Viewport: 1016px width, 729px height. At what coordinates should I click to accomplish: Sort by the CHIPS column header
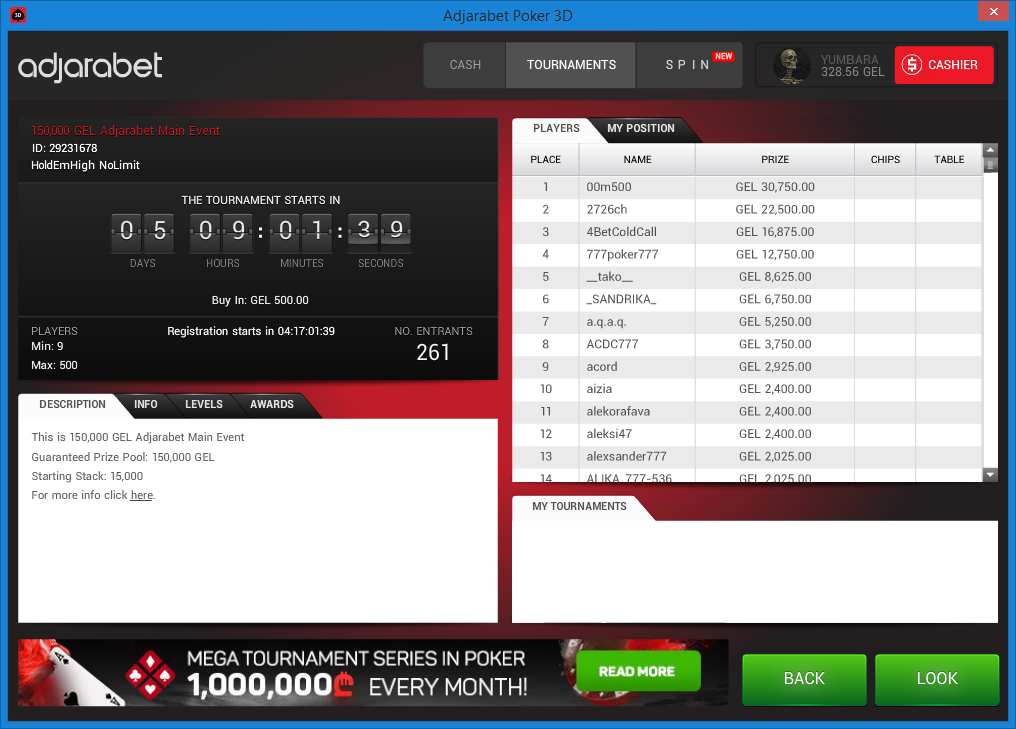click(x=885, y=159)
